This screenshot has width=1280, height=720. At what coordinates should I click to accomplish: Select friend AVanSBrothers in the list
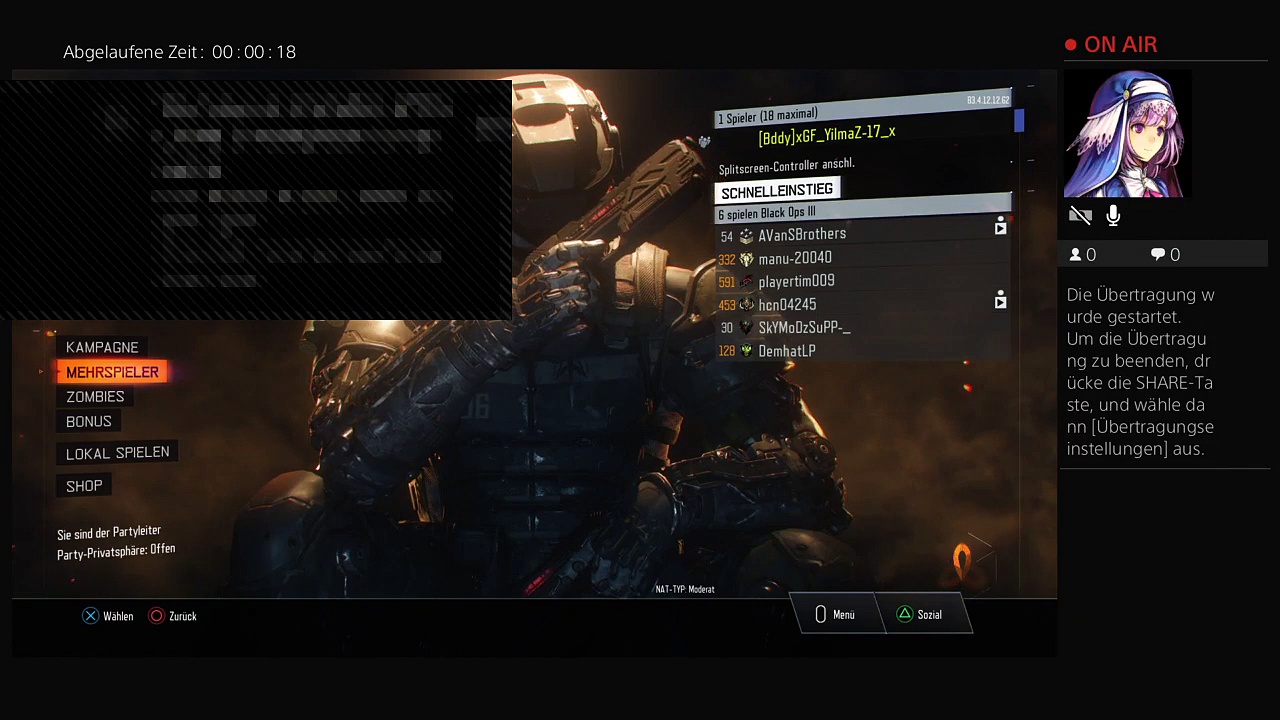tap(802, 235)
